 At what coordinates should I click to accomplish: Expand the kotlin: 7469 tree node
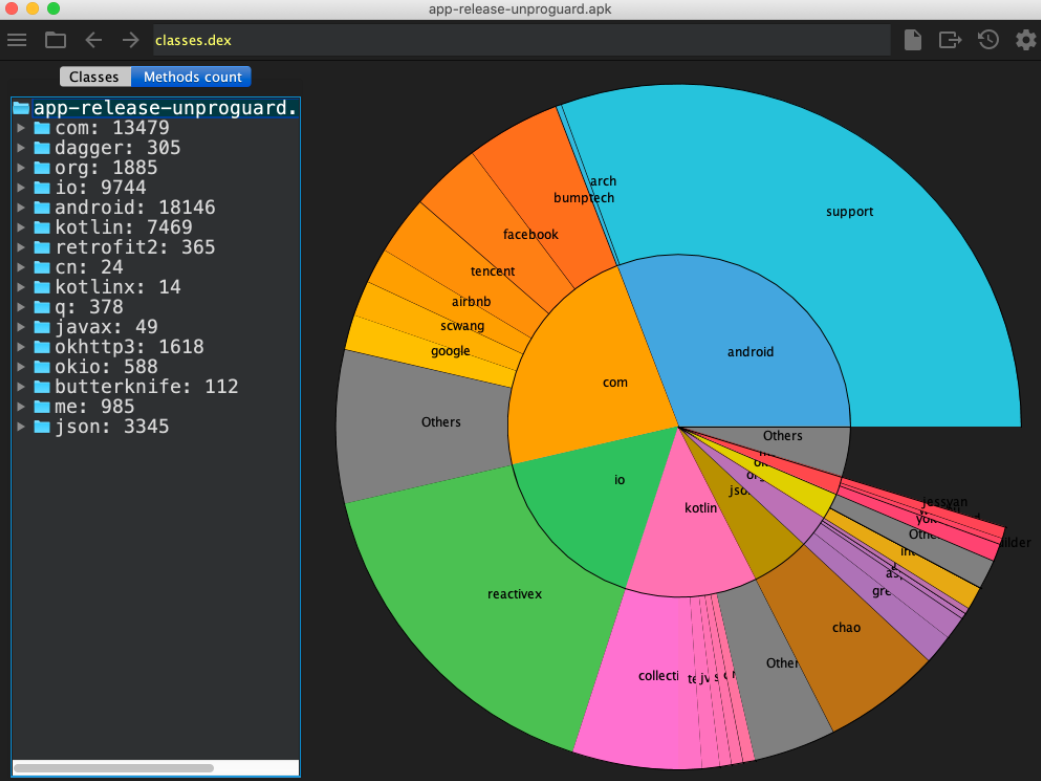point(21,227)
